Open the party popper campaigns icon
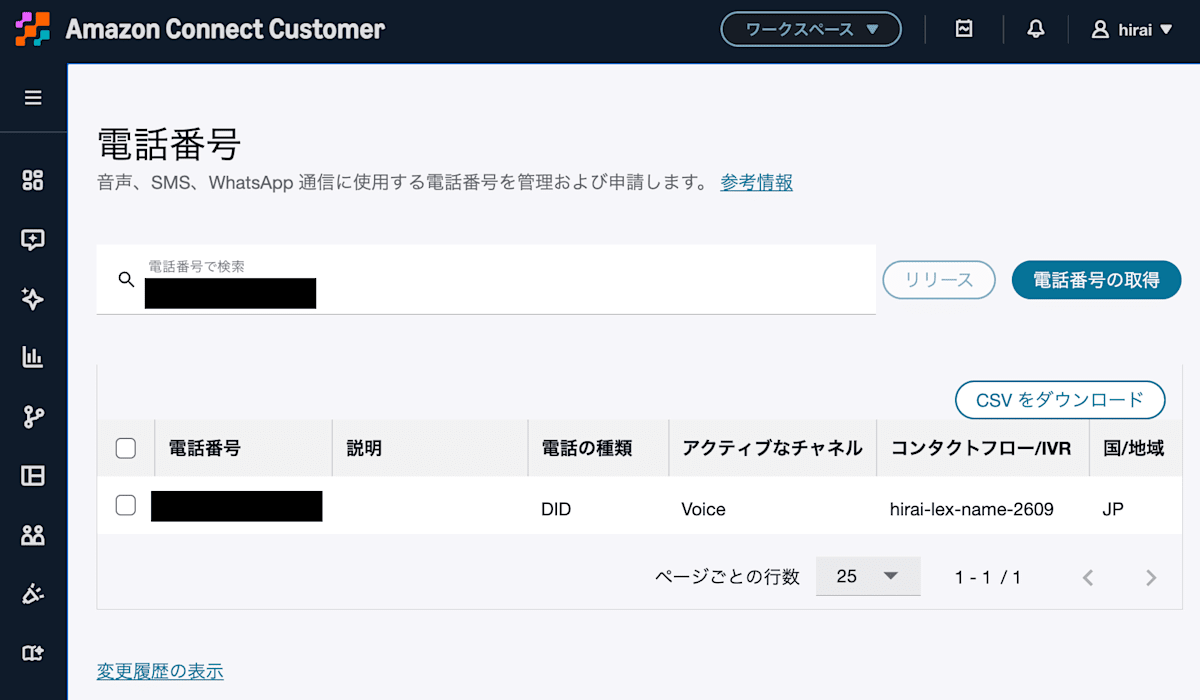 [33, 594]
